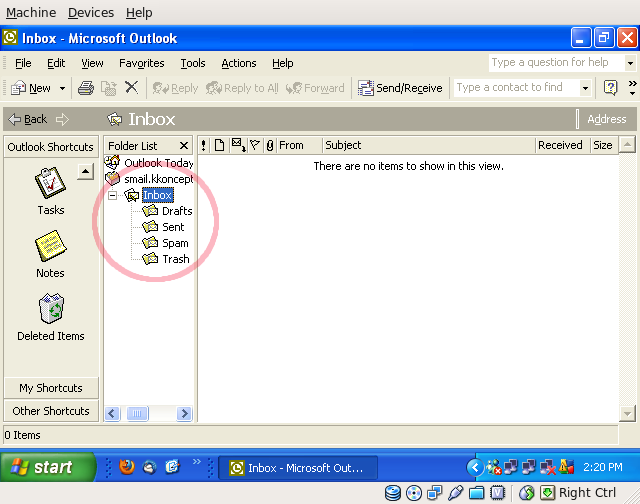The height and width of the screenshot is (504, 640).
Task: Select the Inbox folder
Action: click(158, 195)
